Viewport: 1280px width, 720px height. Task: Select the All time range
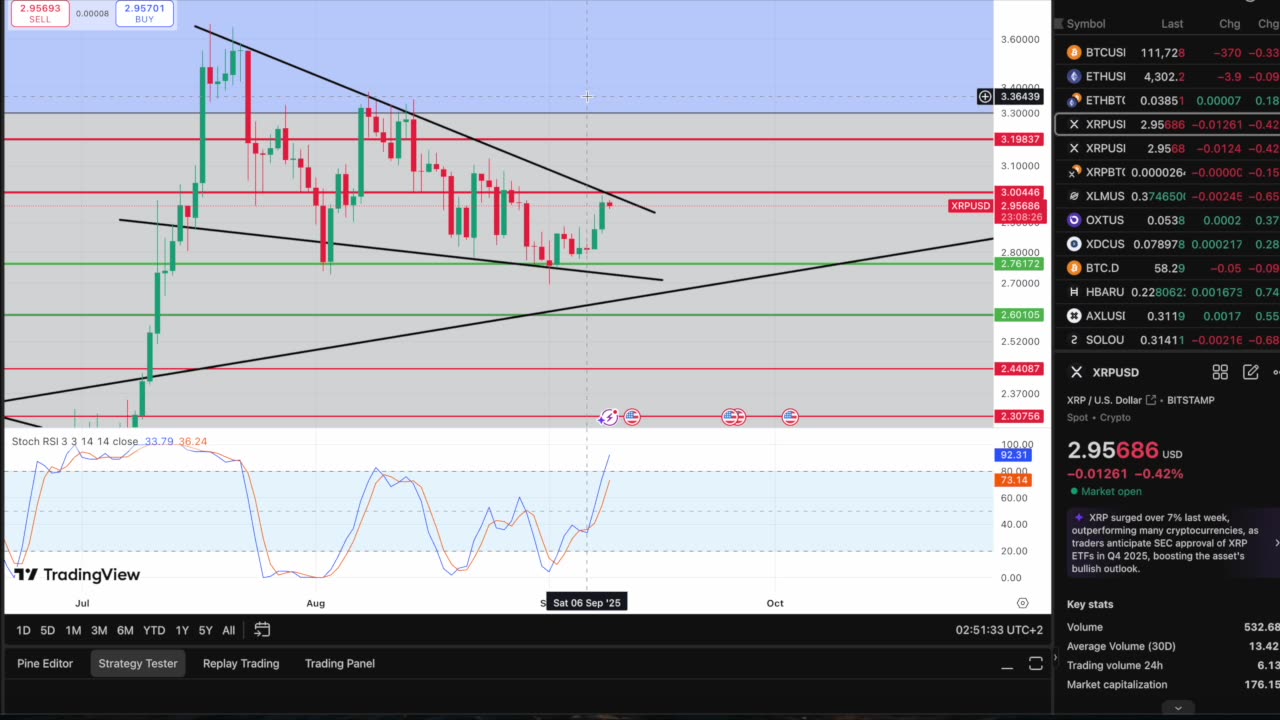[228, 630]
